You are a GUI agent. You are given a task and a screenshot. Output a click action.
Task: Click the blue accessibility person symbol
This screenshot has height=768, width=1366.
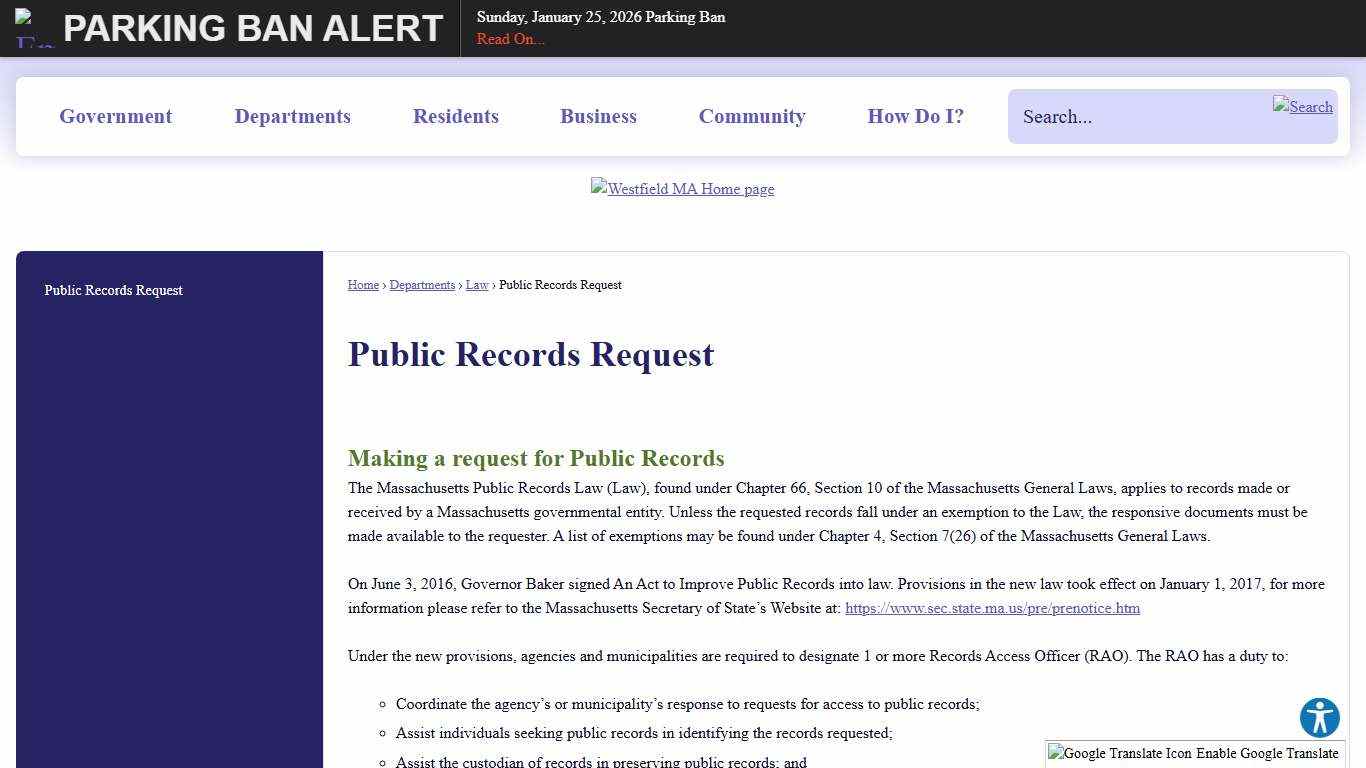tap(1319, 718)
